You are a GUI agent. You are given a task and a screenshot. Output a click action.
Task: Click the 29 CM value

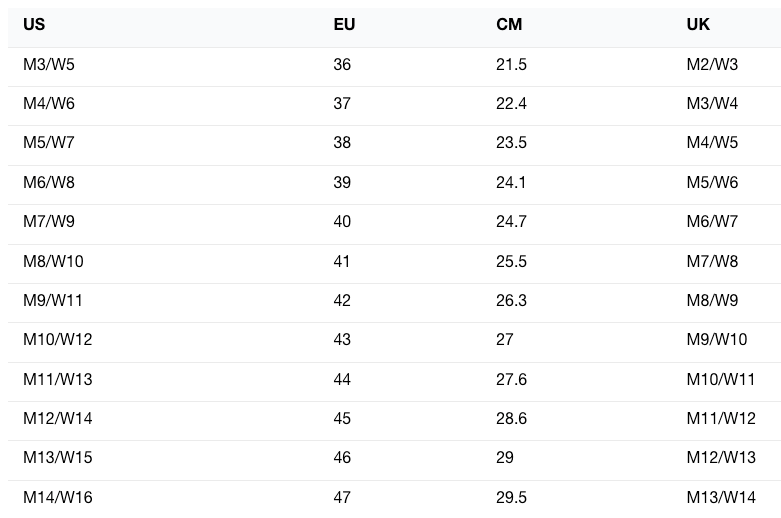tap(505, 458)
